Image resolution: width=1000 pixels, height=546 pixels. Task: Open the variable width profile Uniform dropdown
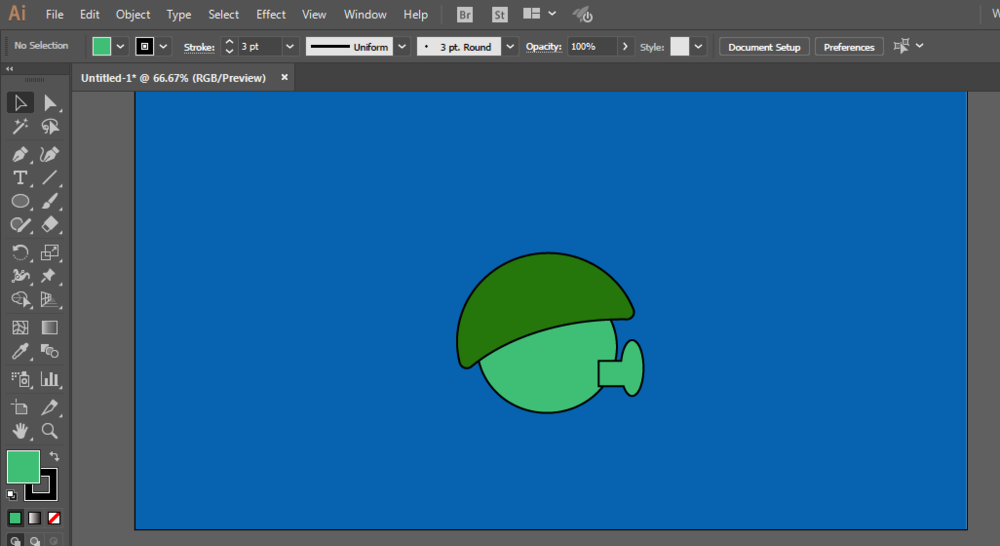(402, 47)
